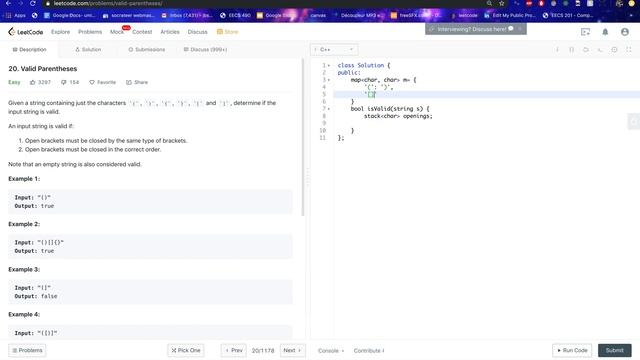Switch to the Discuss (999+) tab

(x=205, y=49)
